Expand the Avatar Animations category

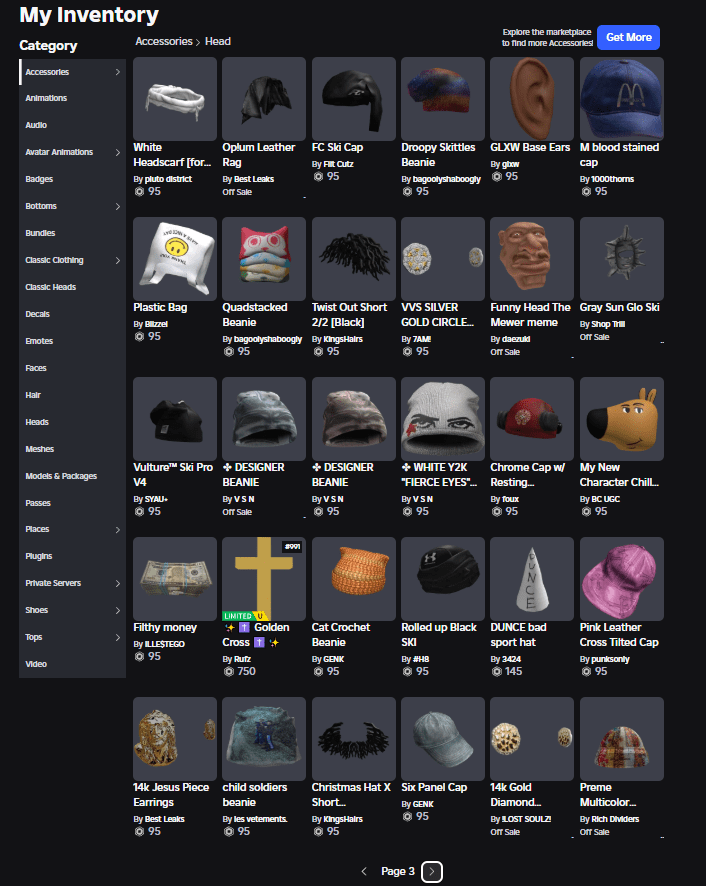(117, 152)
